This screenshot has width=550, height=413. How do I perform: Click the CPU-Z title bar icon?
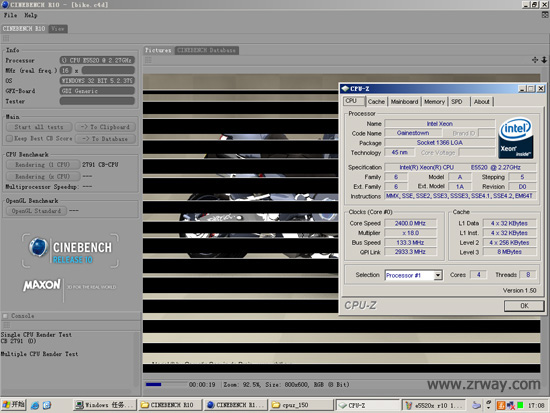345,88
